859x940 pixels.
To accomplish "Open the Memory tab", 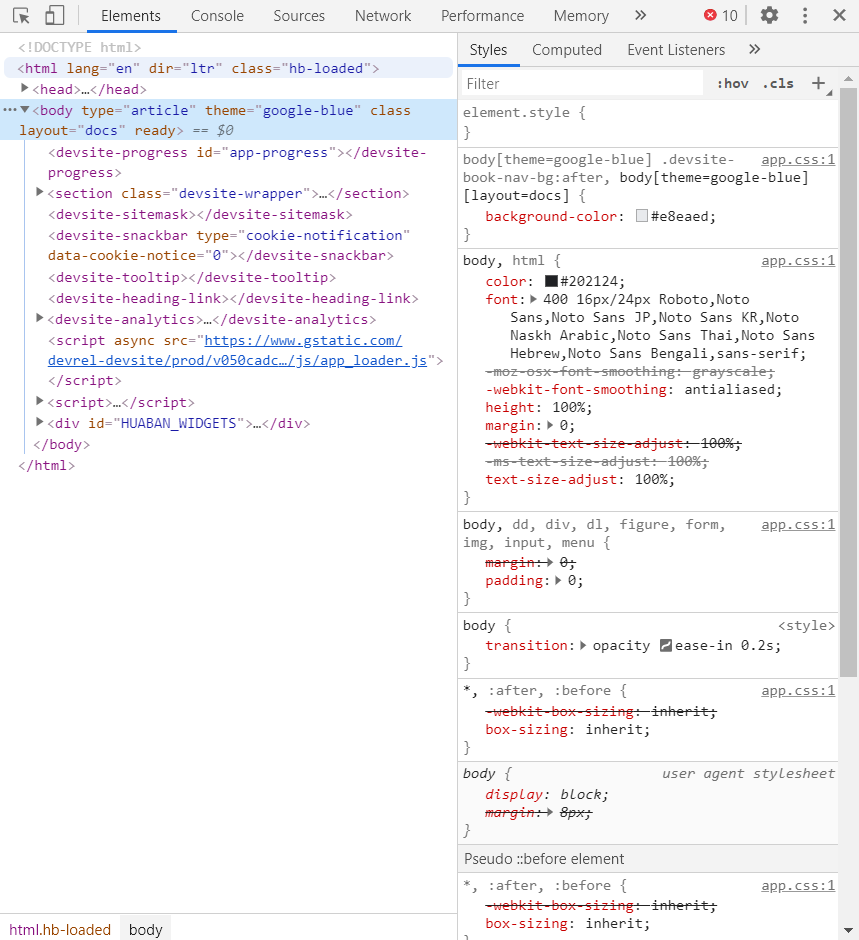I will coord(581,16).
